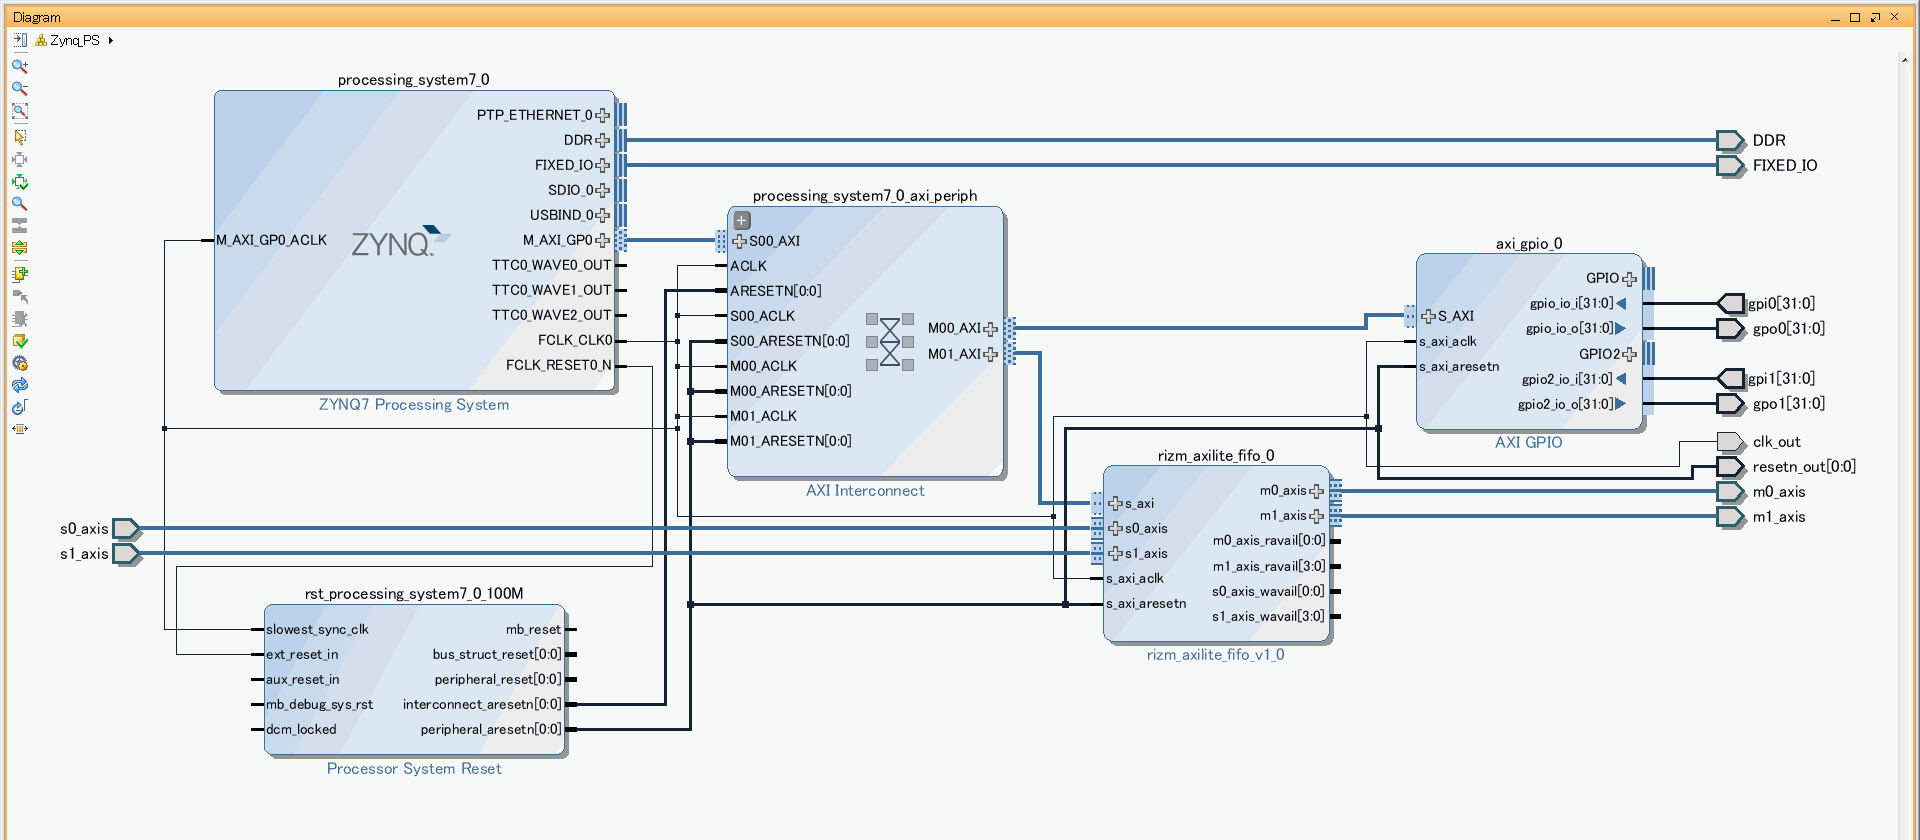
Task: Click the slowest_sync_clk pin label
Action: tap(317, 629)
